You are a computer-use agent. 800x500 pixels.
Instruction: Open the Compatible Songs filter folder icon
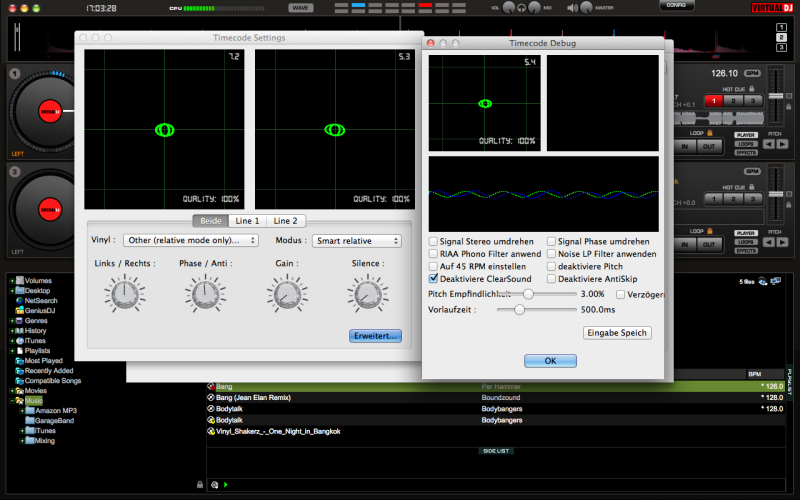tap(20, 381)
